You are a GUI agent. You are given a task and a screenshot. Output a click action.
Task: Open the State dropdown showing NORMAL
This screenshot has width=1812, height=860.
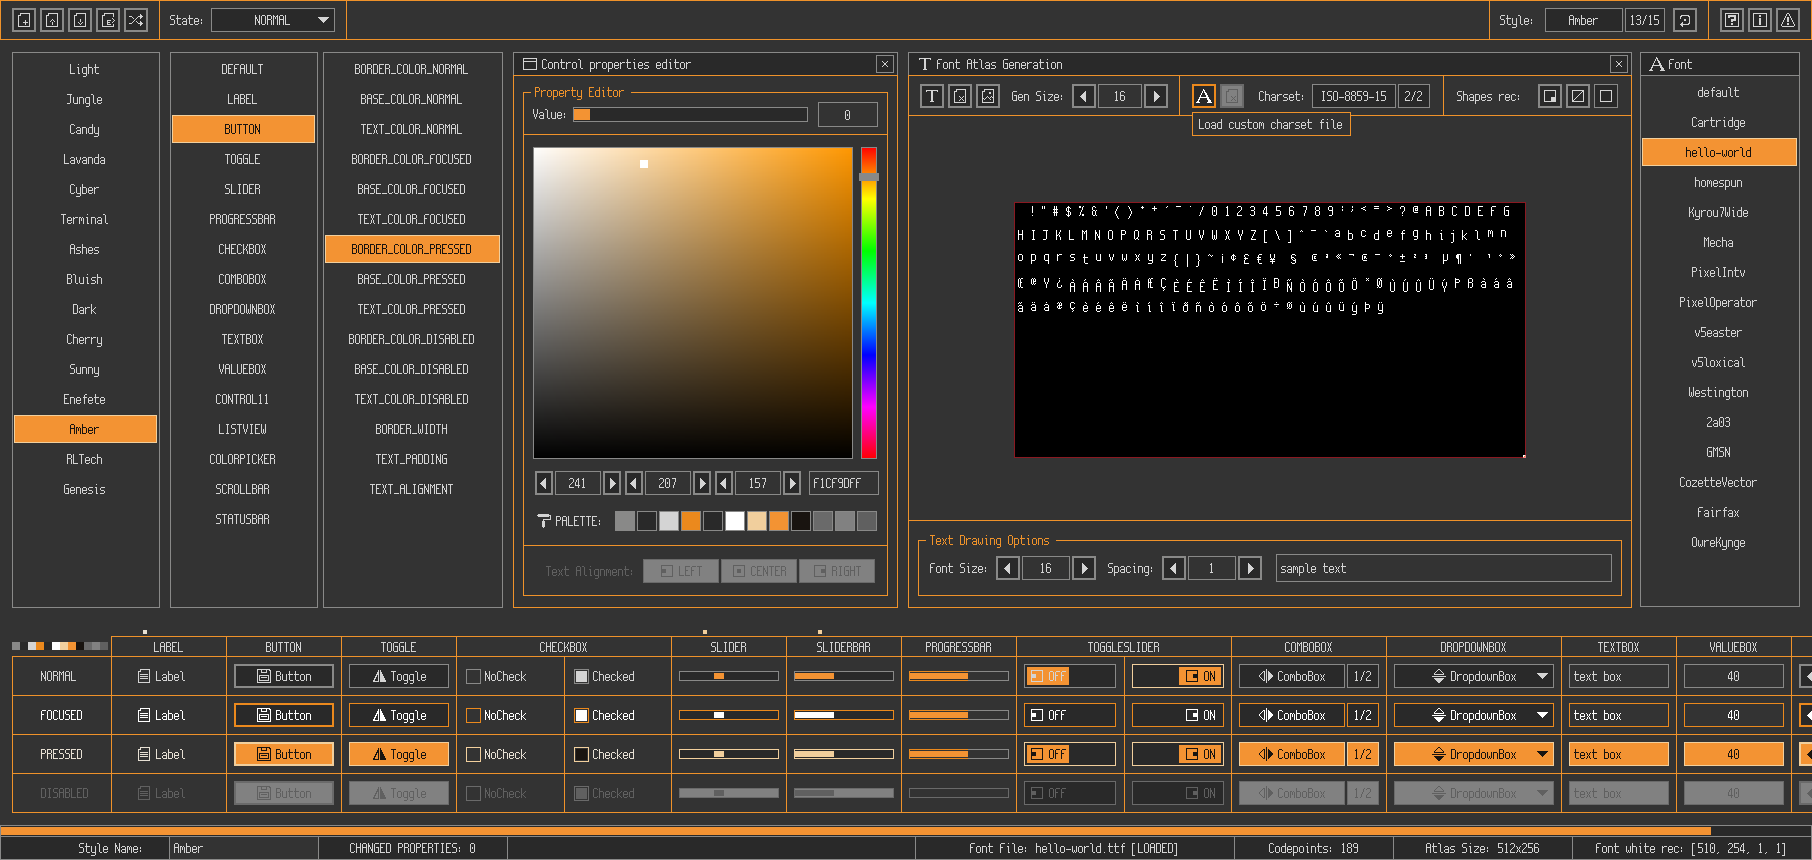pyautogui.click(x=273, y=20)
